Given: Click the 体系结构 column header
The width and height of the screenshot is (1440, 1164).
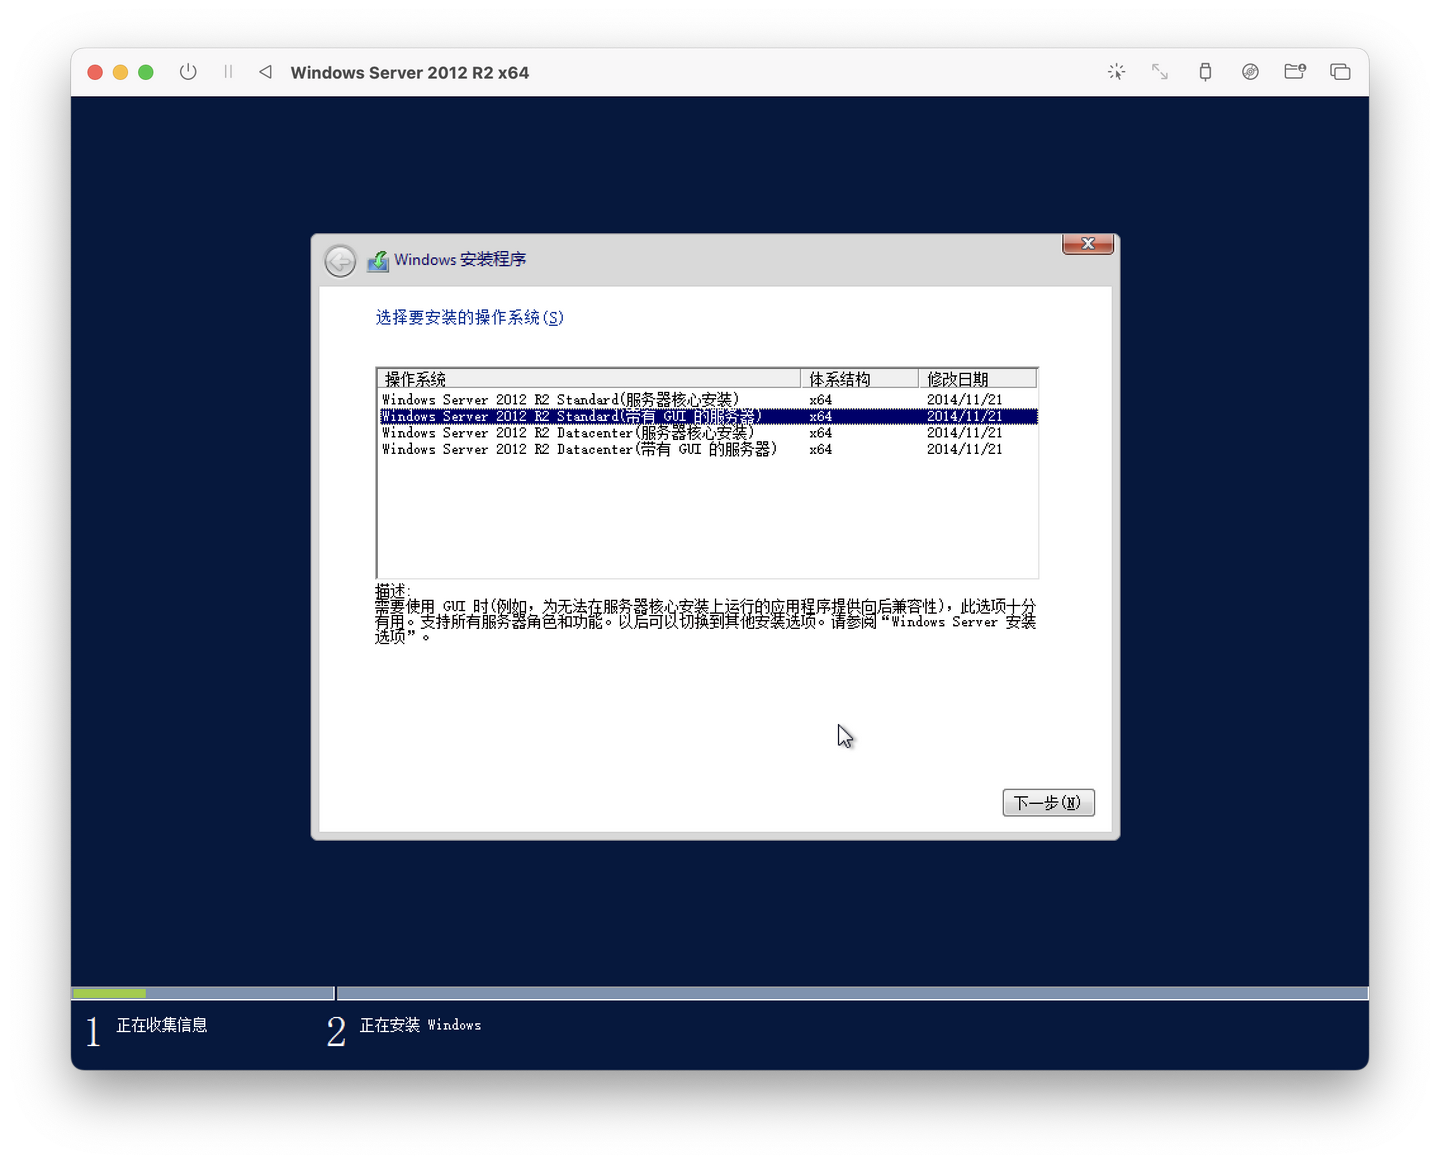Looking at the screenshot, I should pyautogui.click(x=859, y=379).
